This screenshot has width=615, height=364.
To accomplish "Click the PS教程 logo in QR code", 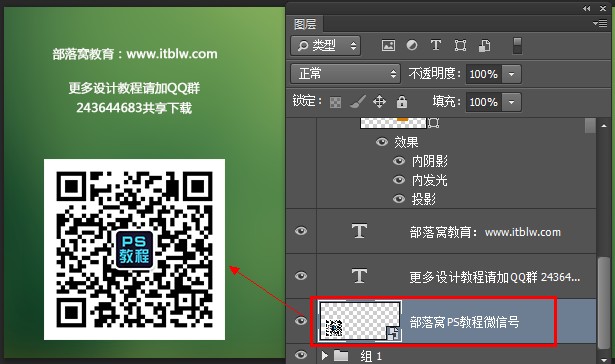I will [x=134, y=249].
